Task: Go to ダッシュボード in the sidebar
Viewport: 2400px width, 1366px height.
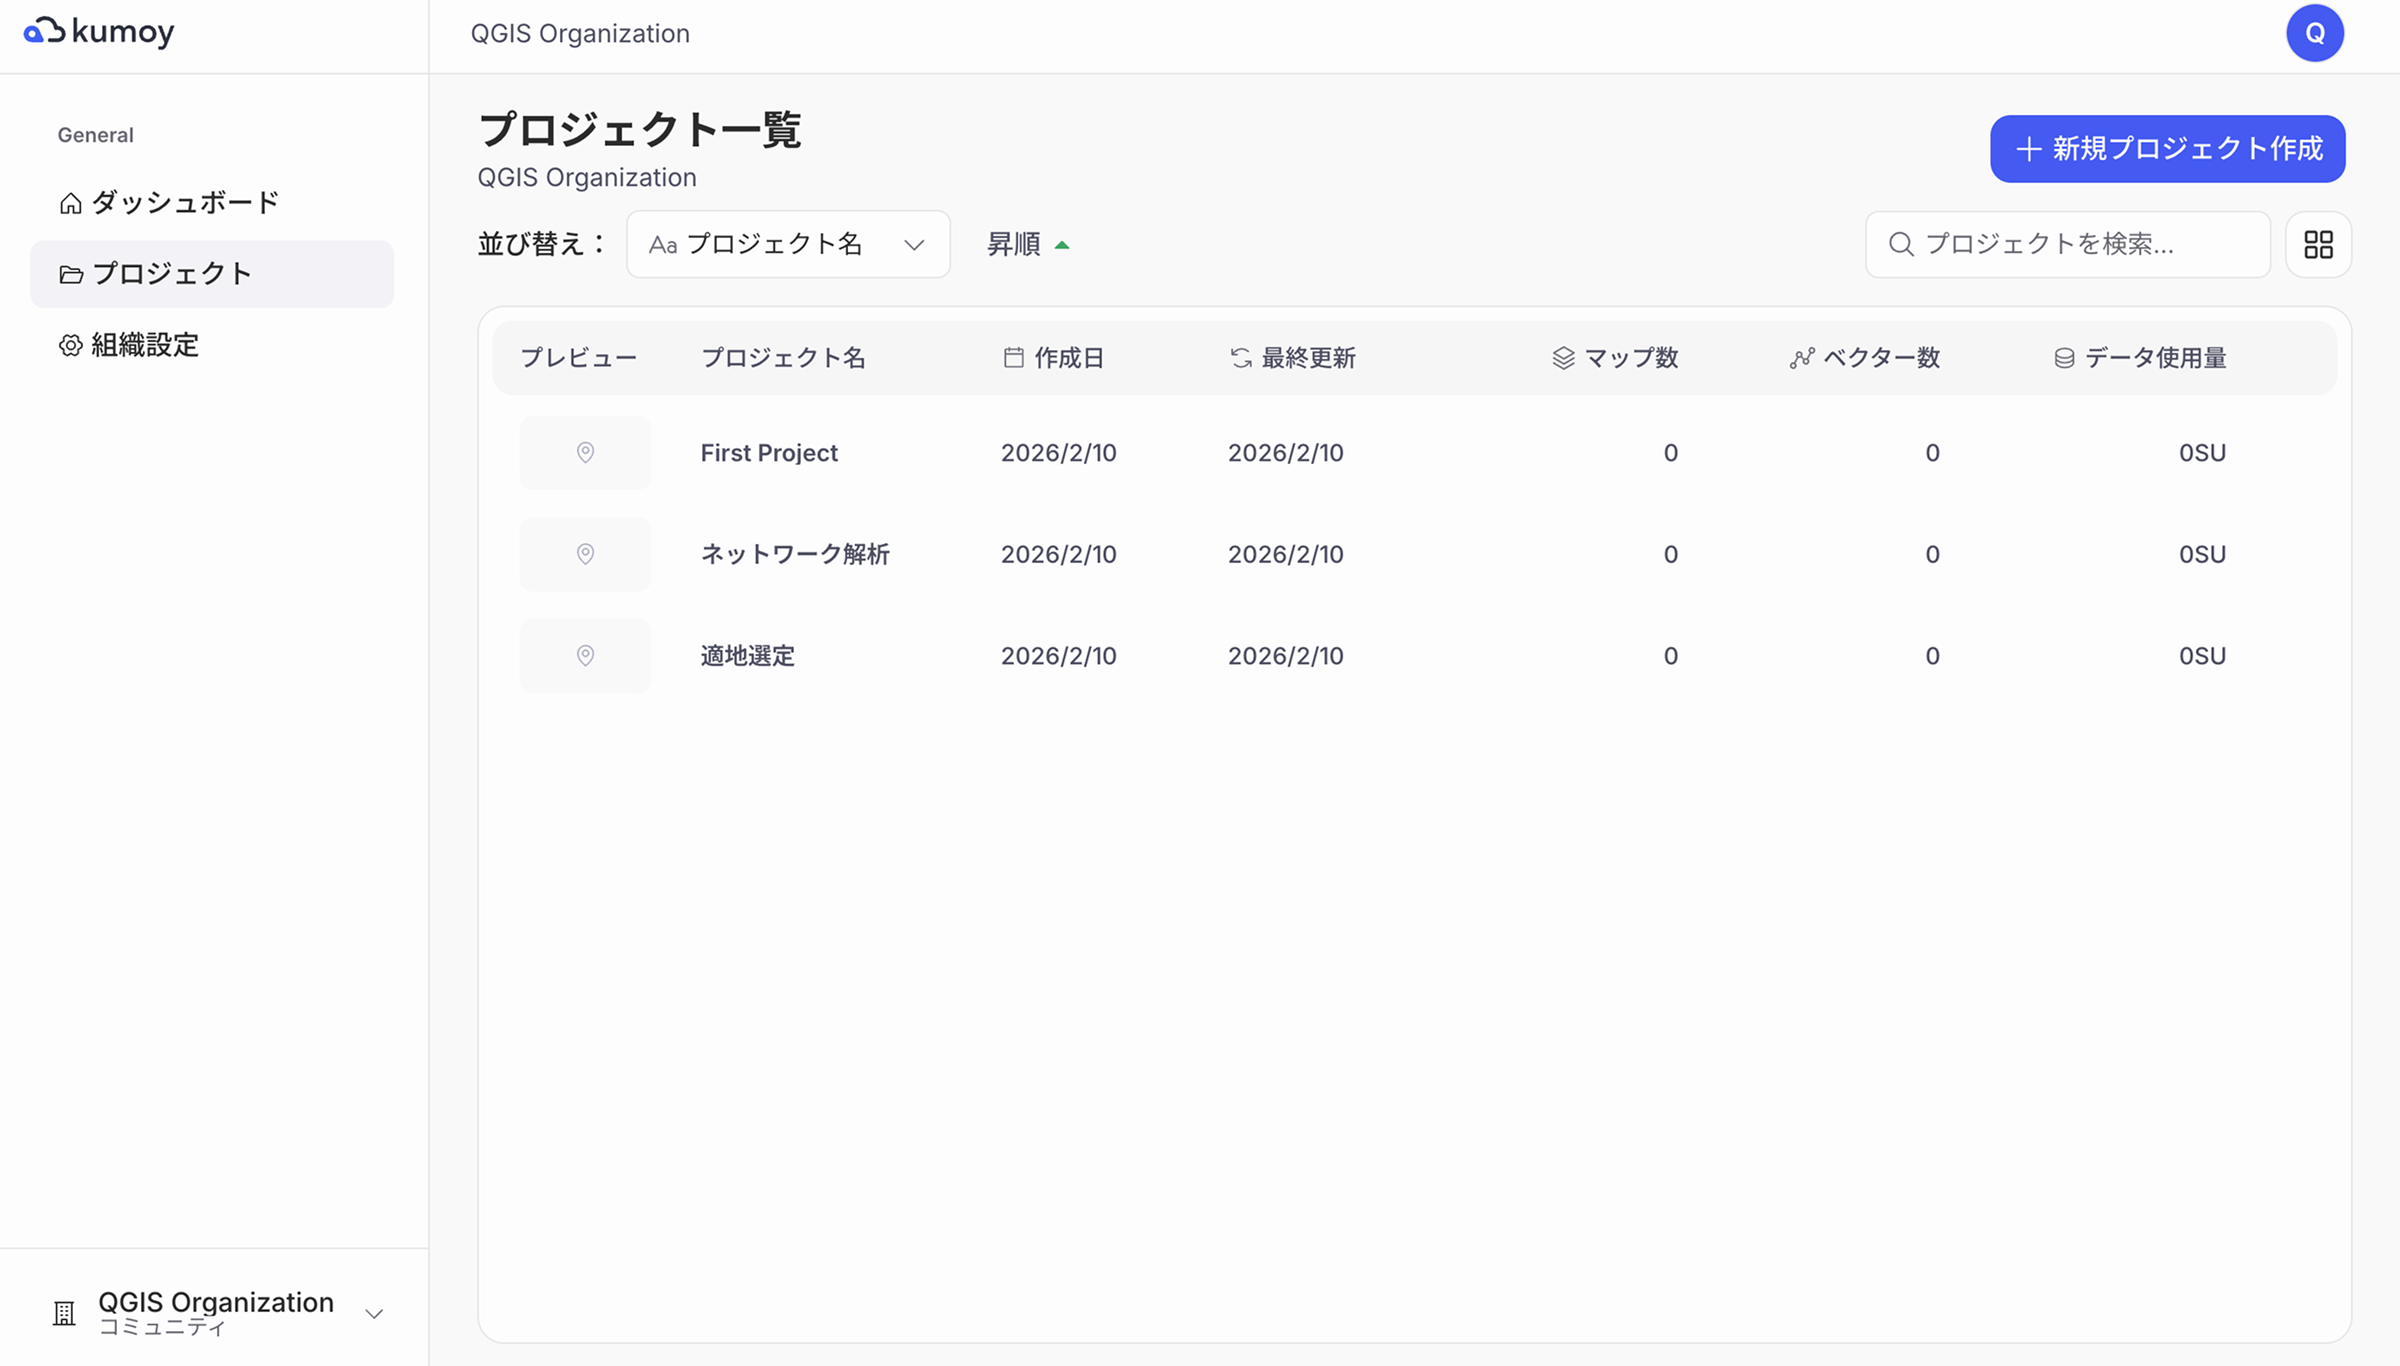Action: [x=185, y=202]
